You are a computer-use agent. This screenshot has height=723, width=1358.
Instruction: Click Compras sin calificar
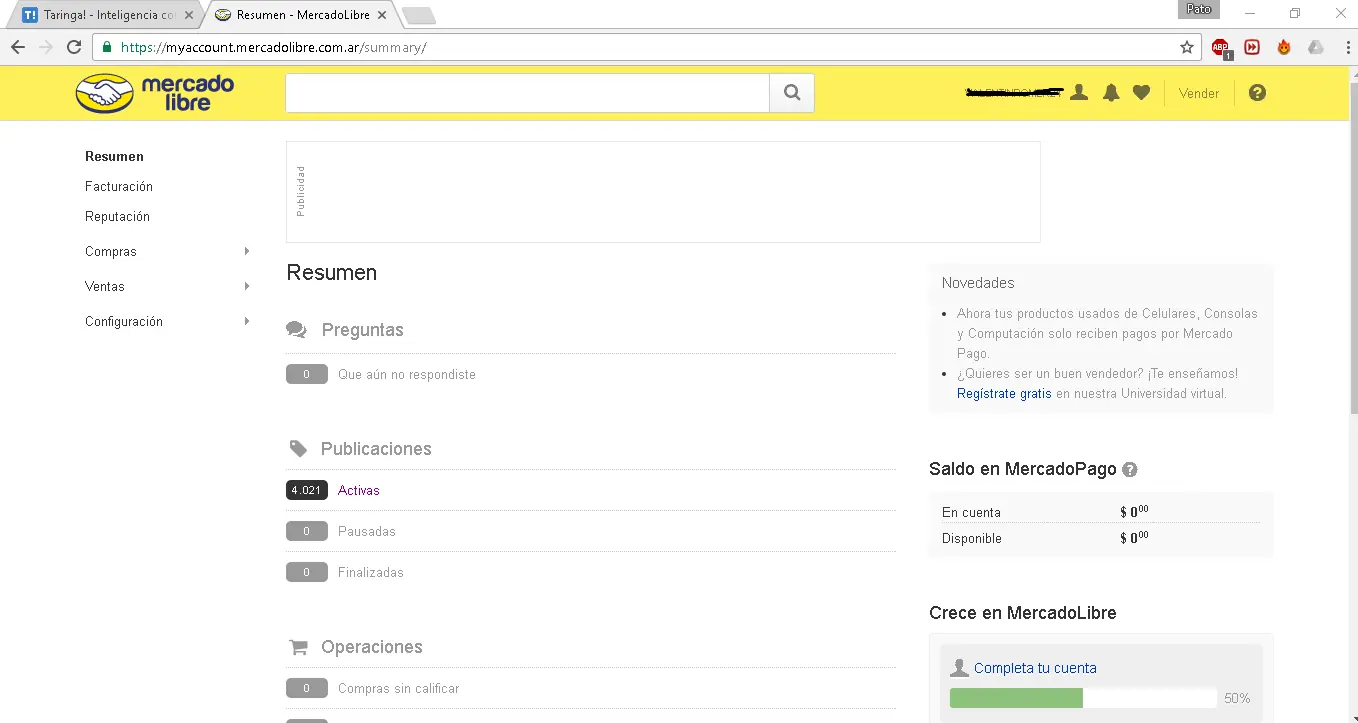click(x=399, y=688)
